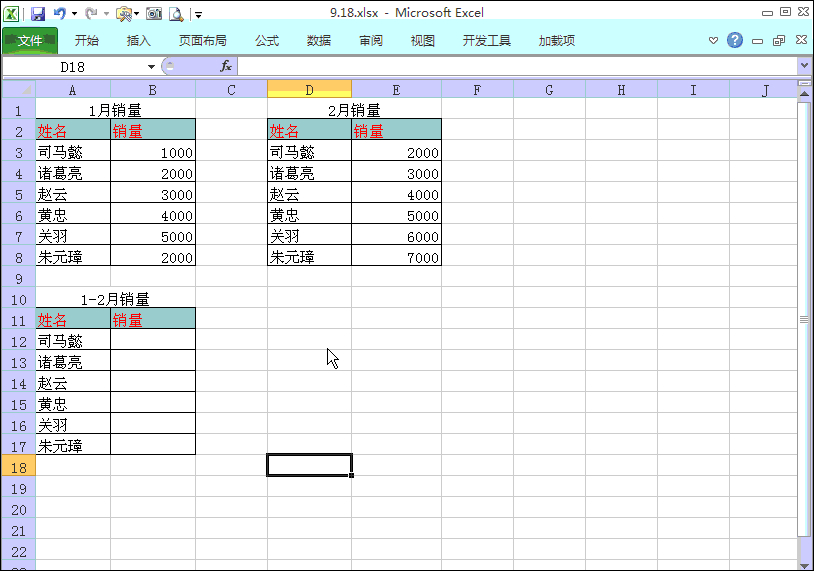Click the greyed redo arrow icon

pyautogui.click(x=91, y=13)
